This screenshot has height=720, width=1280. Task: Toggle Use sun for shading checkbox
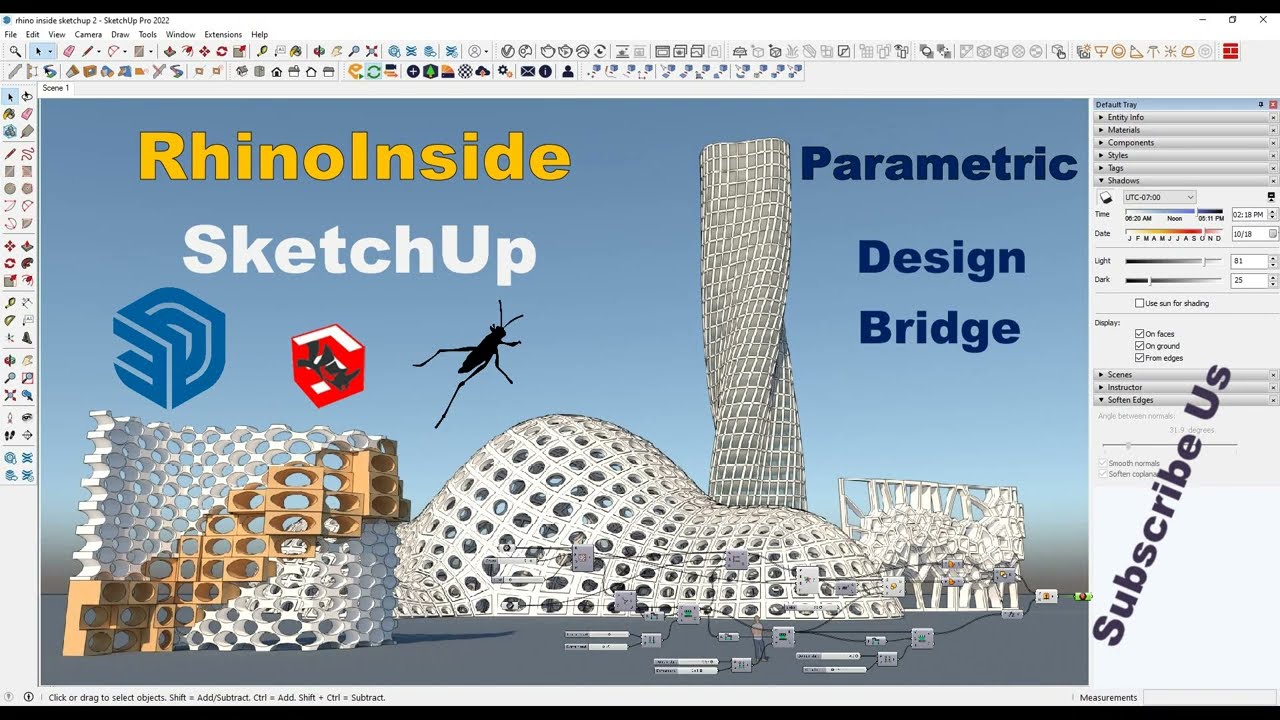[x=1140, y=303]
